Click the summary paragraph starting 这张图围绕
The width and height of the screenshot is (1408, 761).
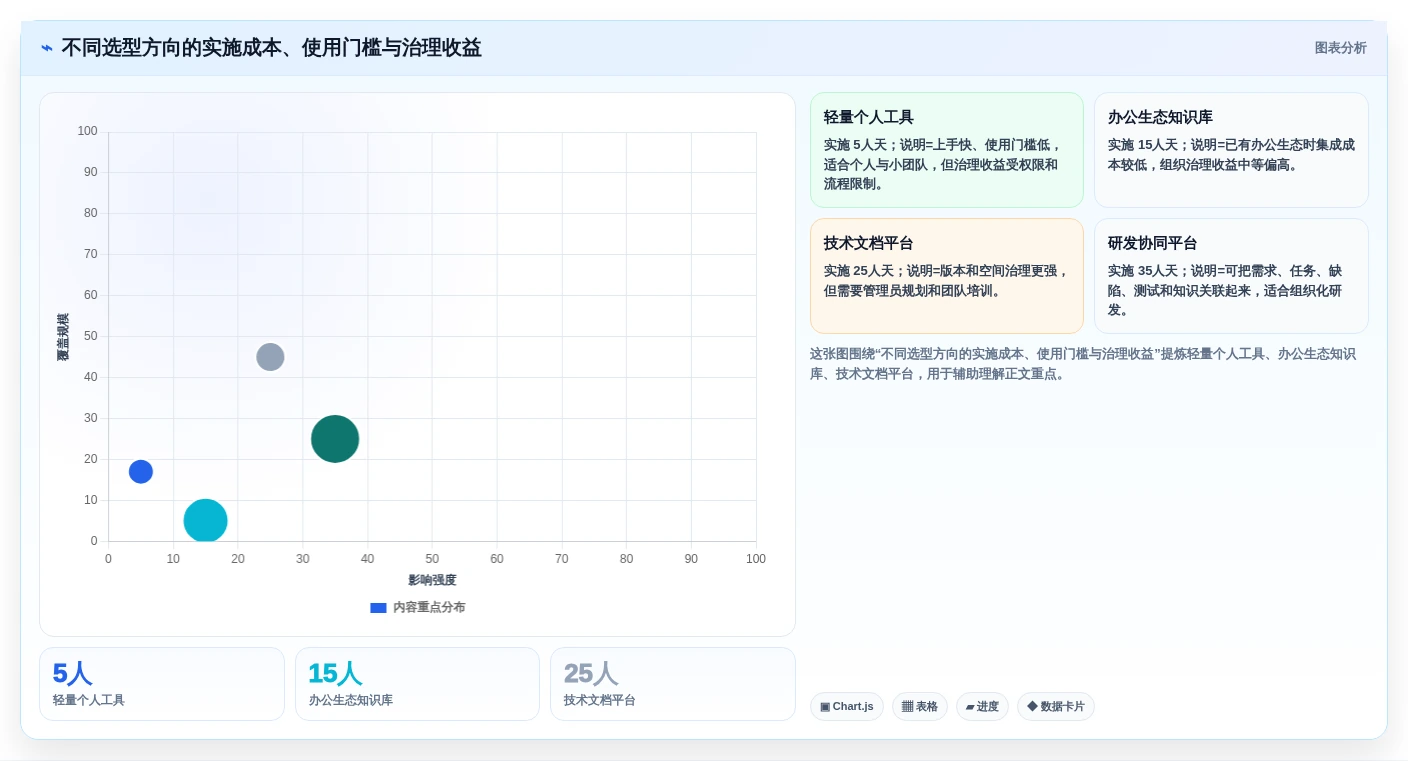1083,364
